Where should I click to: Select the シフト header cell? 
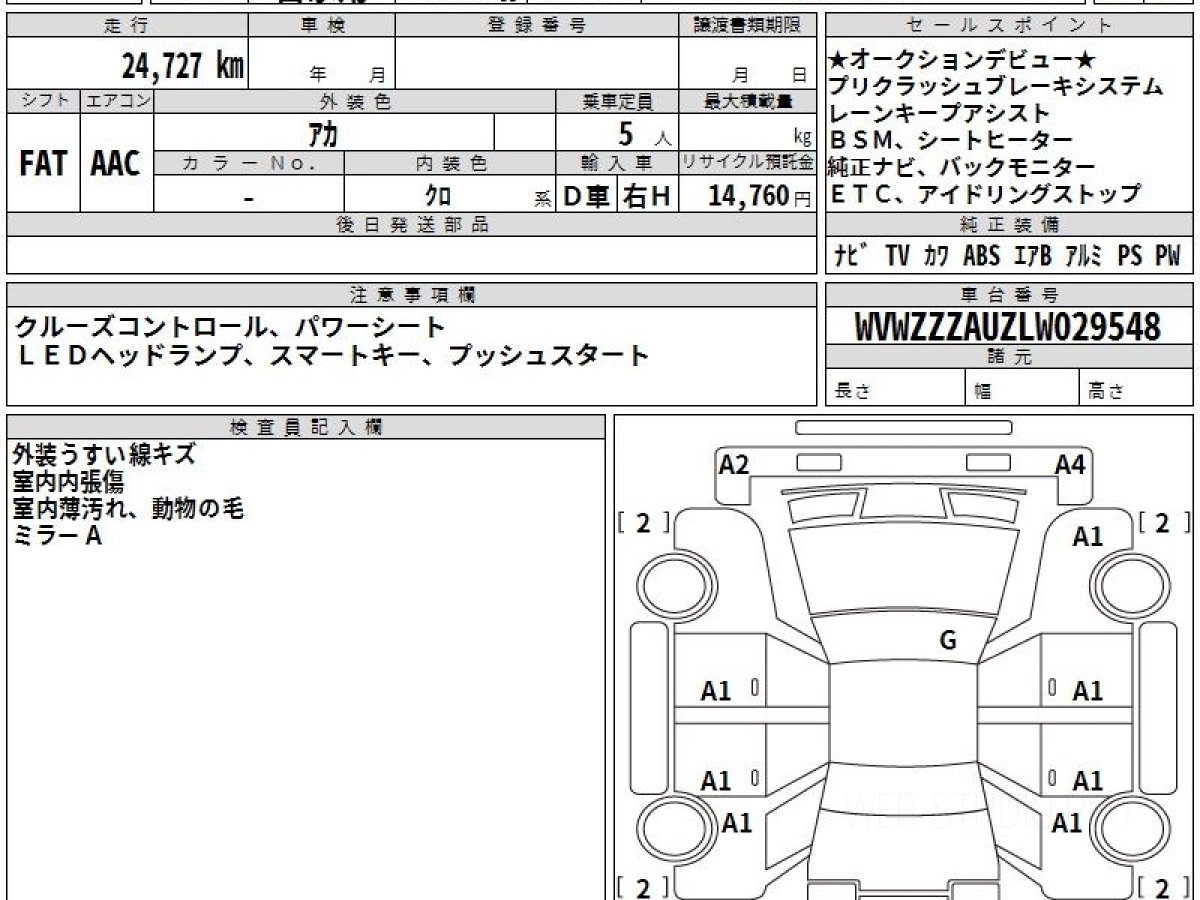(43, 101)
